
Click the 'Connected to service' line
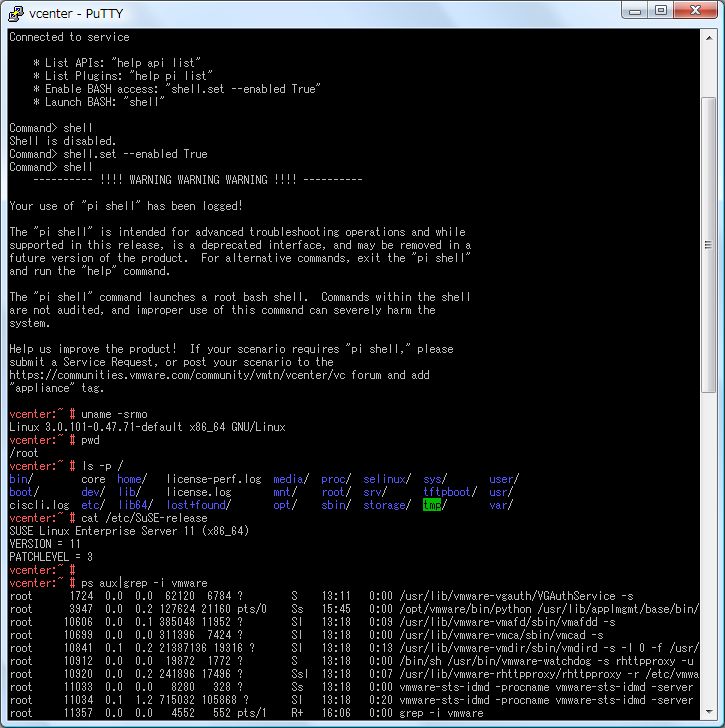pyautogui.click(x=69, y=37)
